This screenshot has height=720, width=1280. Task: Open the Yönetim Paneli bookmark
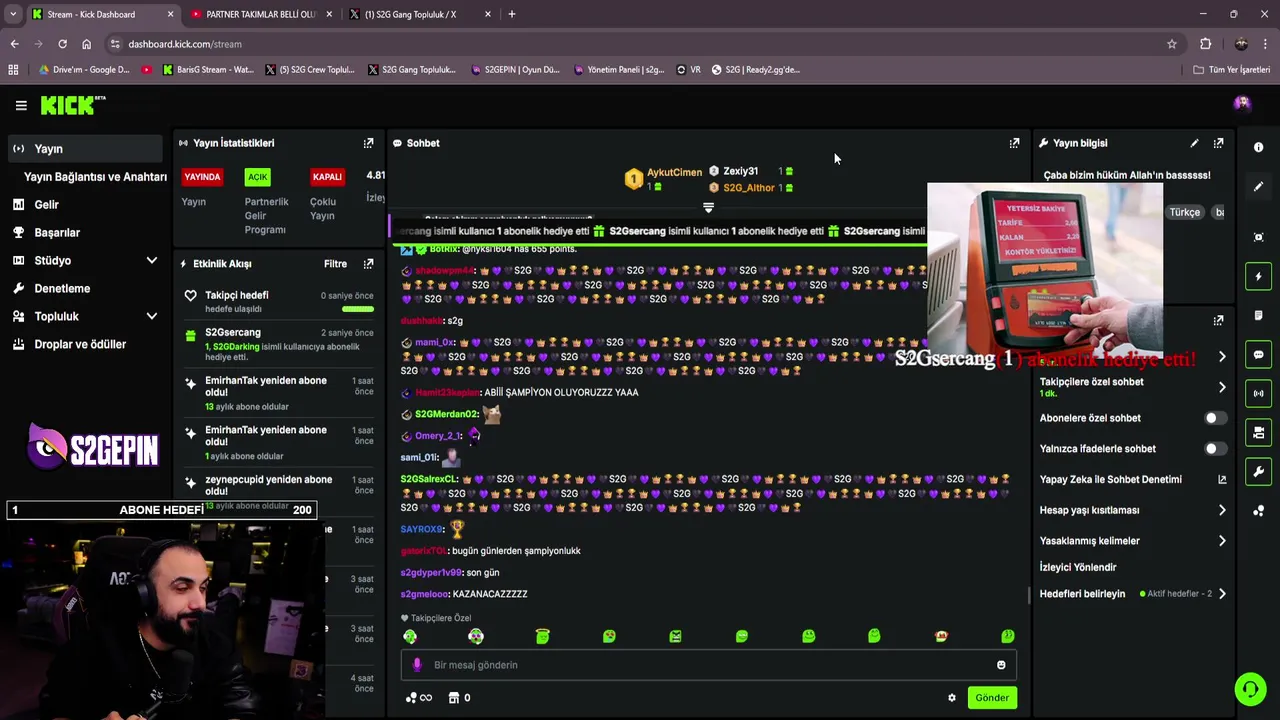(619, 70)
